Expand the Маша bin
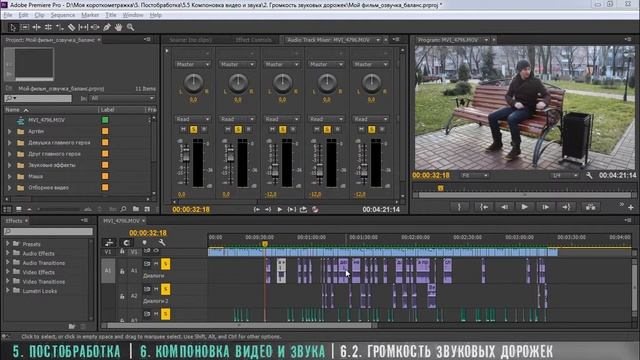Image resolution: width=640 pixels, height=360 pixels. [9, 177]
